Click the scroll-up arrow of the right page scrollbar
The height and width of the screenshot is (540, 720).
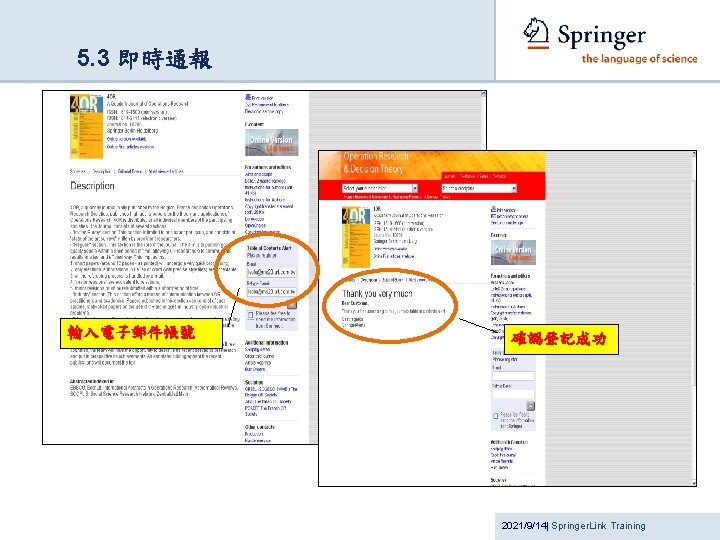(x=694, y=154)
